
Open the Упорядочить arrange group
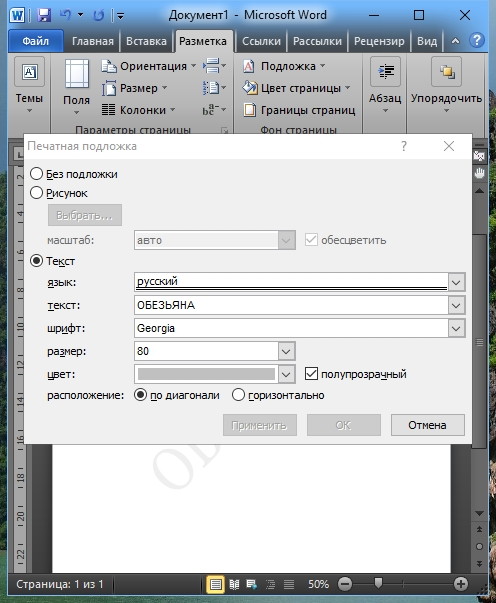click(446, 85)
